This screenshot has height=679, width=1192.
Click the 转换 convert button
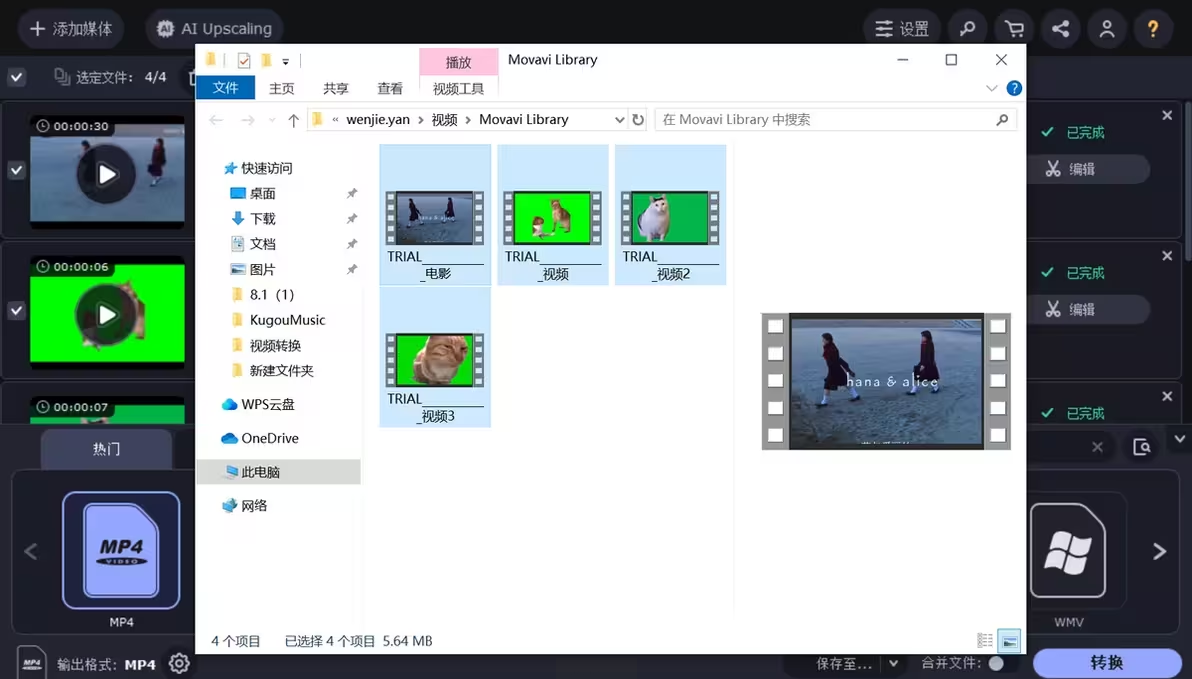tap(1107, 663)
